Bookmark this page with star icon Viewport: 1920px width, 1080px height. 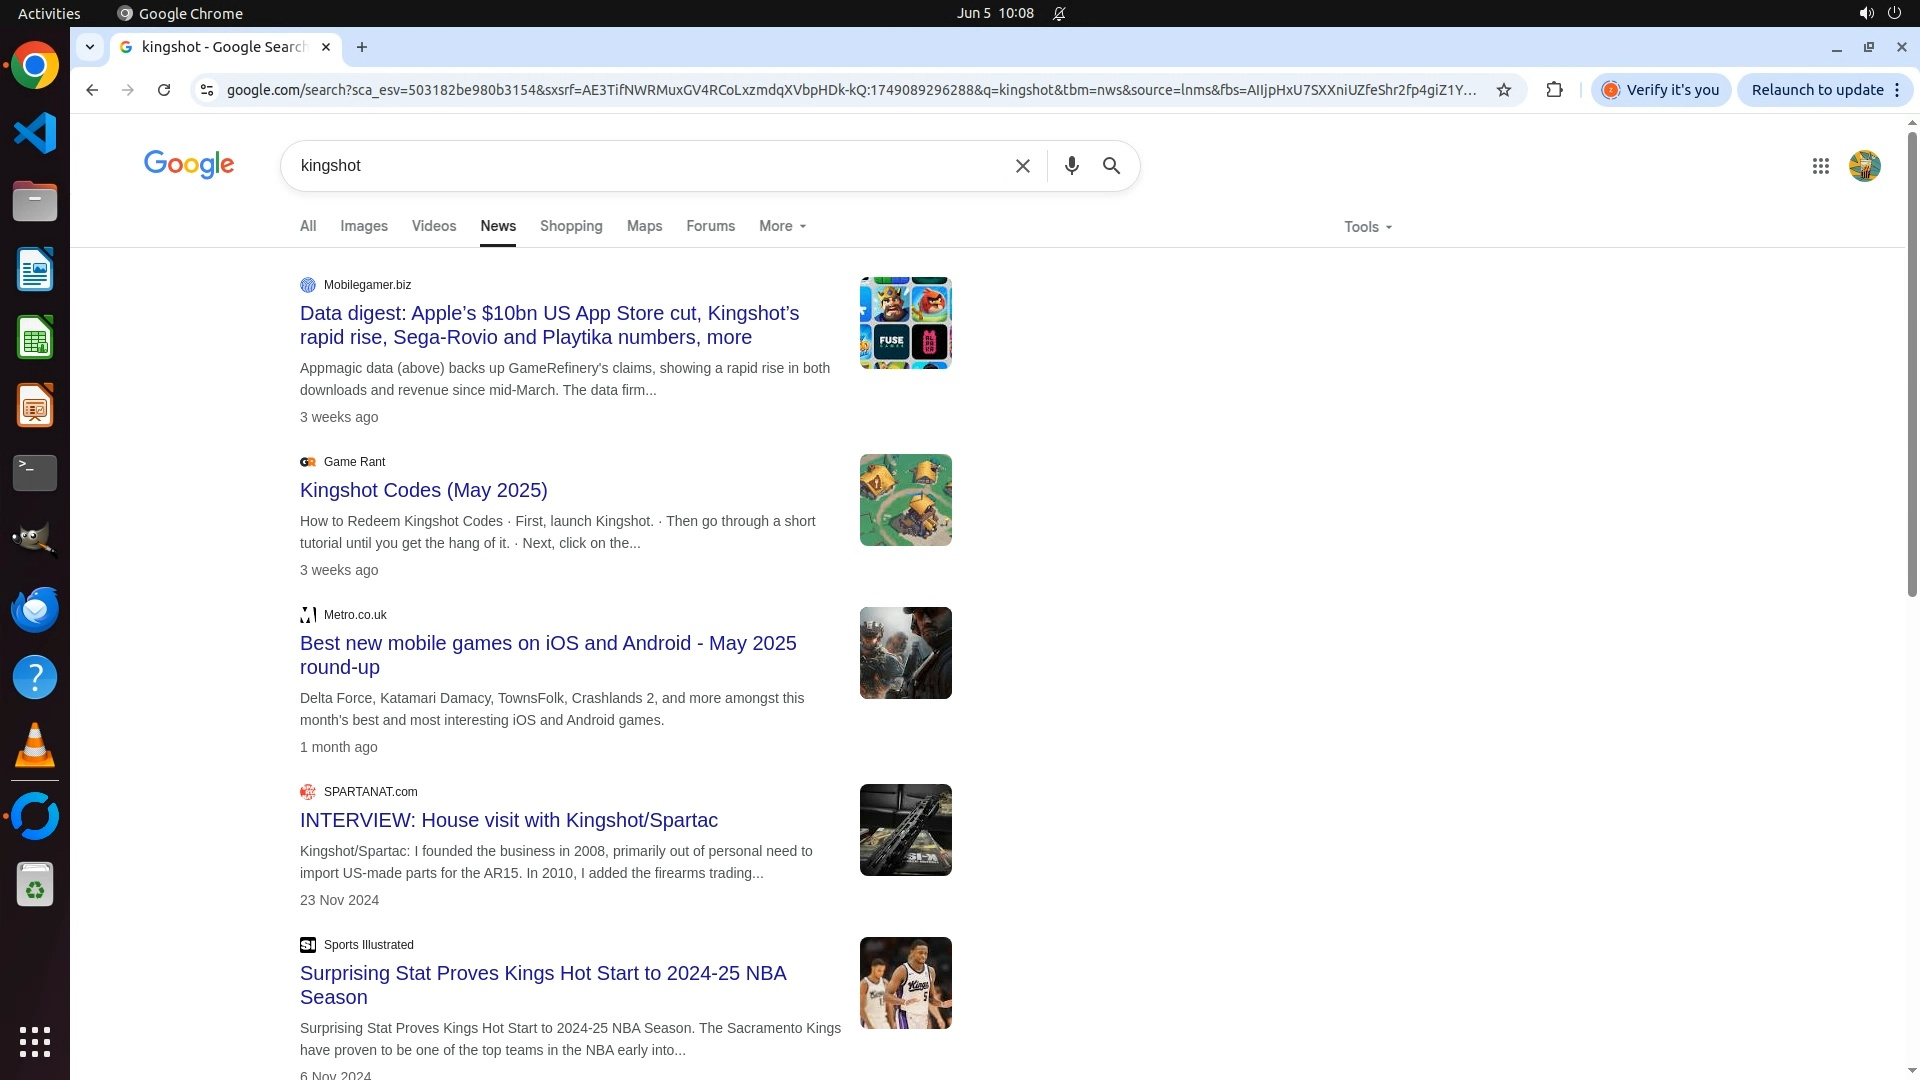[1503, 90]
